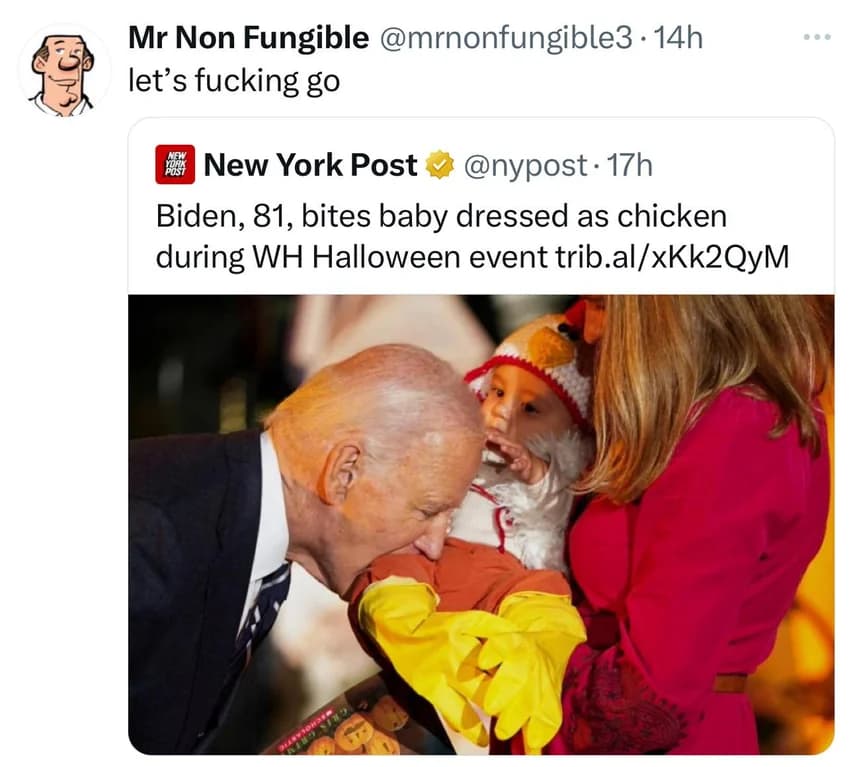This screenshot has height=767, width=853.
Task: Click the 17h timestamp on quoted tweet
Action: pos(629,165)
